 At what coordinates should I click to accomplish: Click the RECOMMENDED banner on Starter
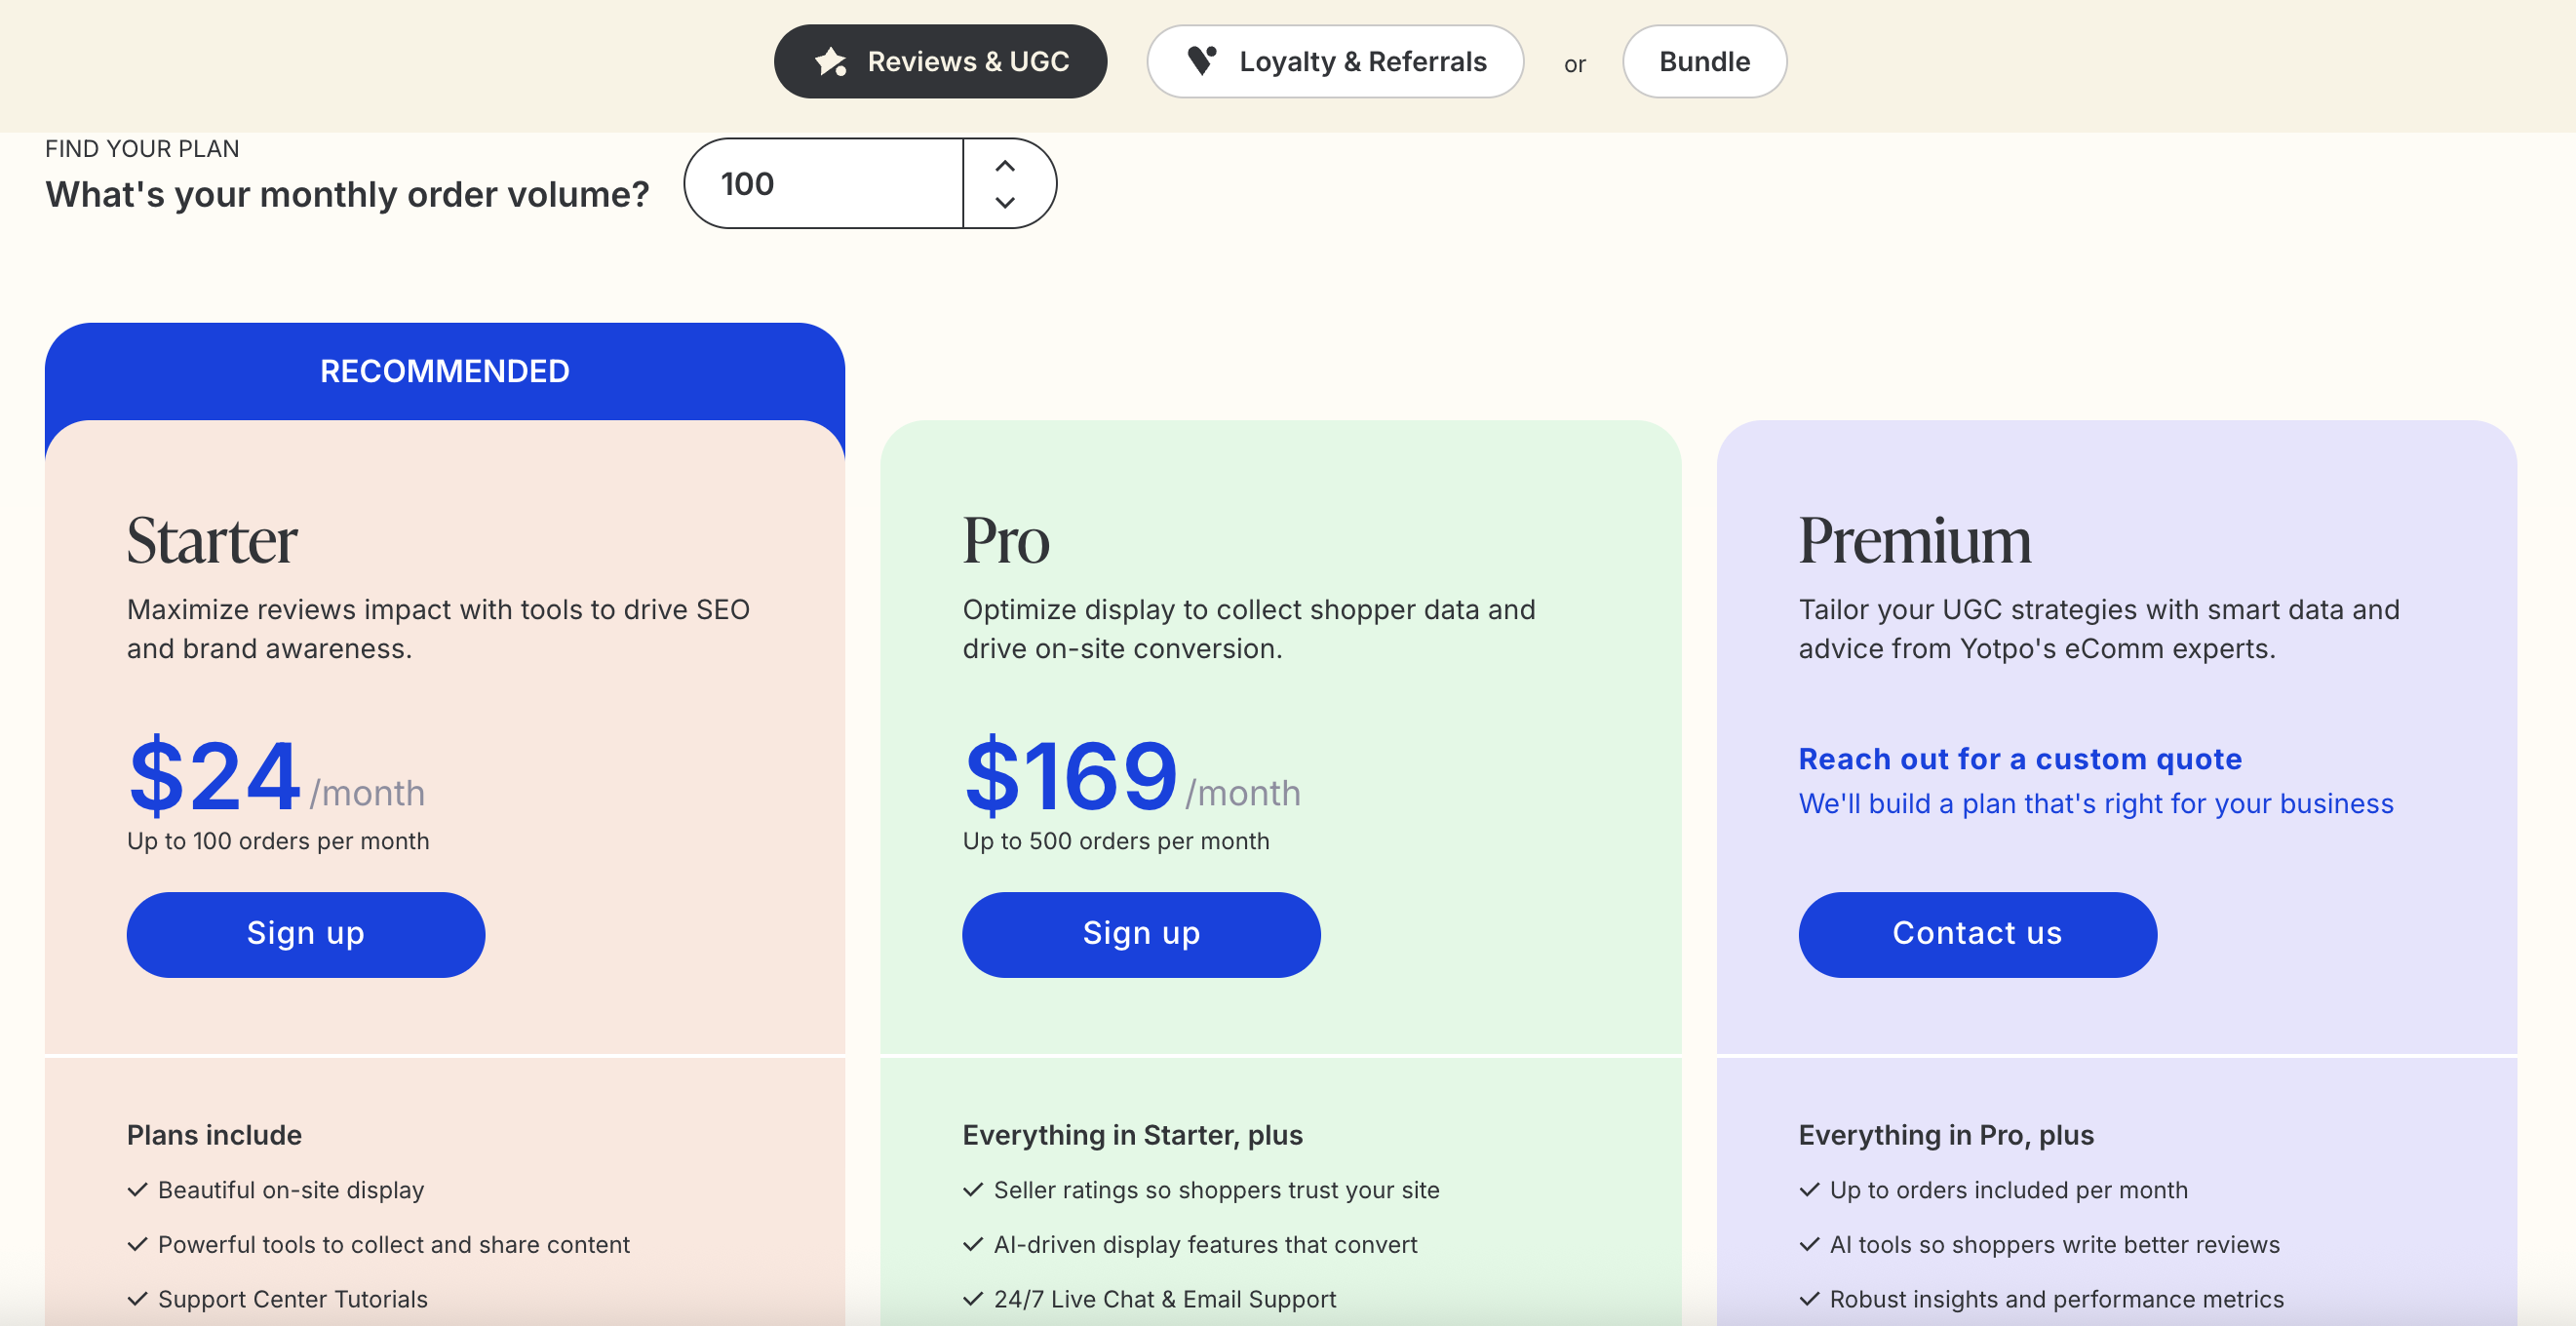click(x=444, y=371)
